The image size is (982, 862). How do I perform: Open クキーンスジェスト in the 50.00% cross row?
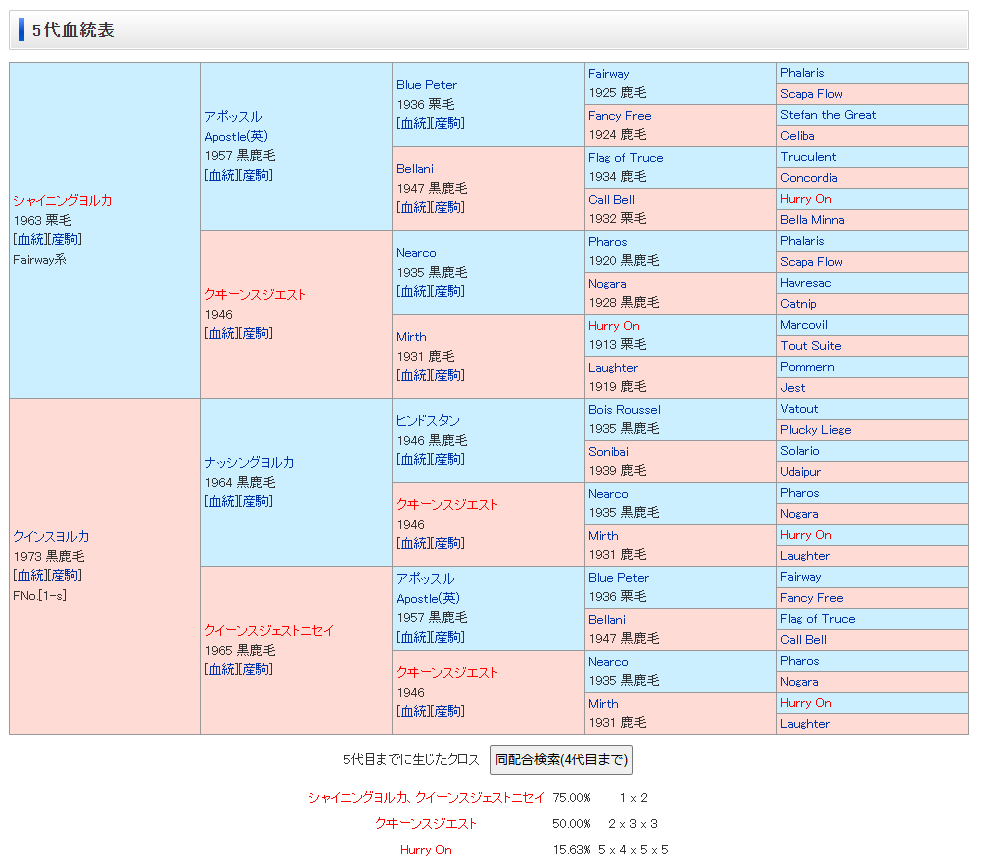point(426,824)
